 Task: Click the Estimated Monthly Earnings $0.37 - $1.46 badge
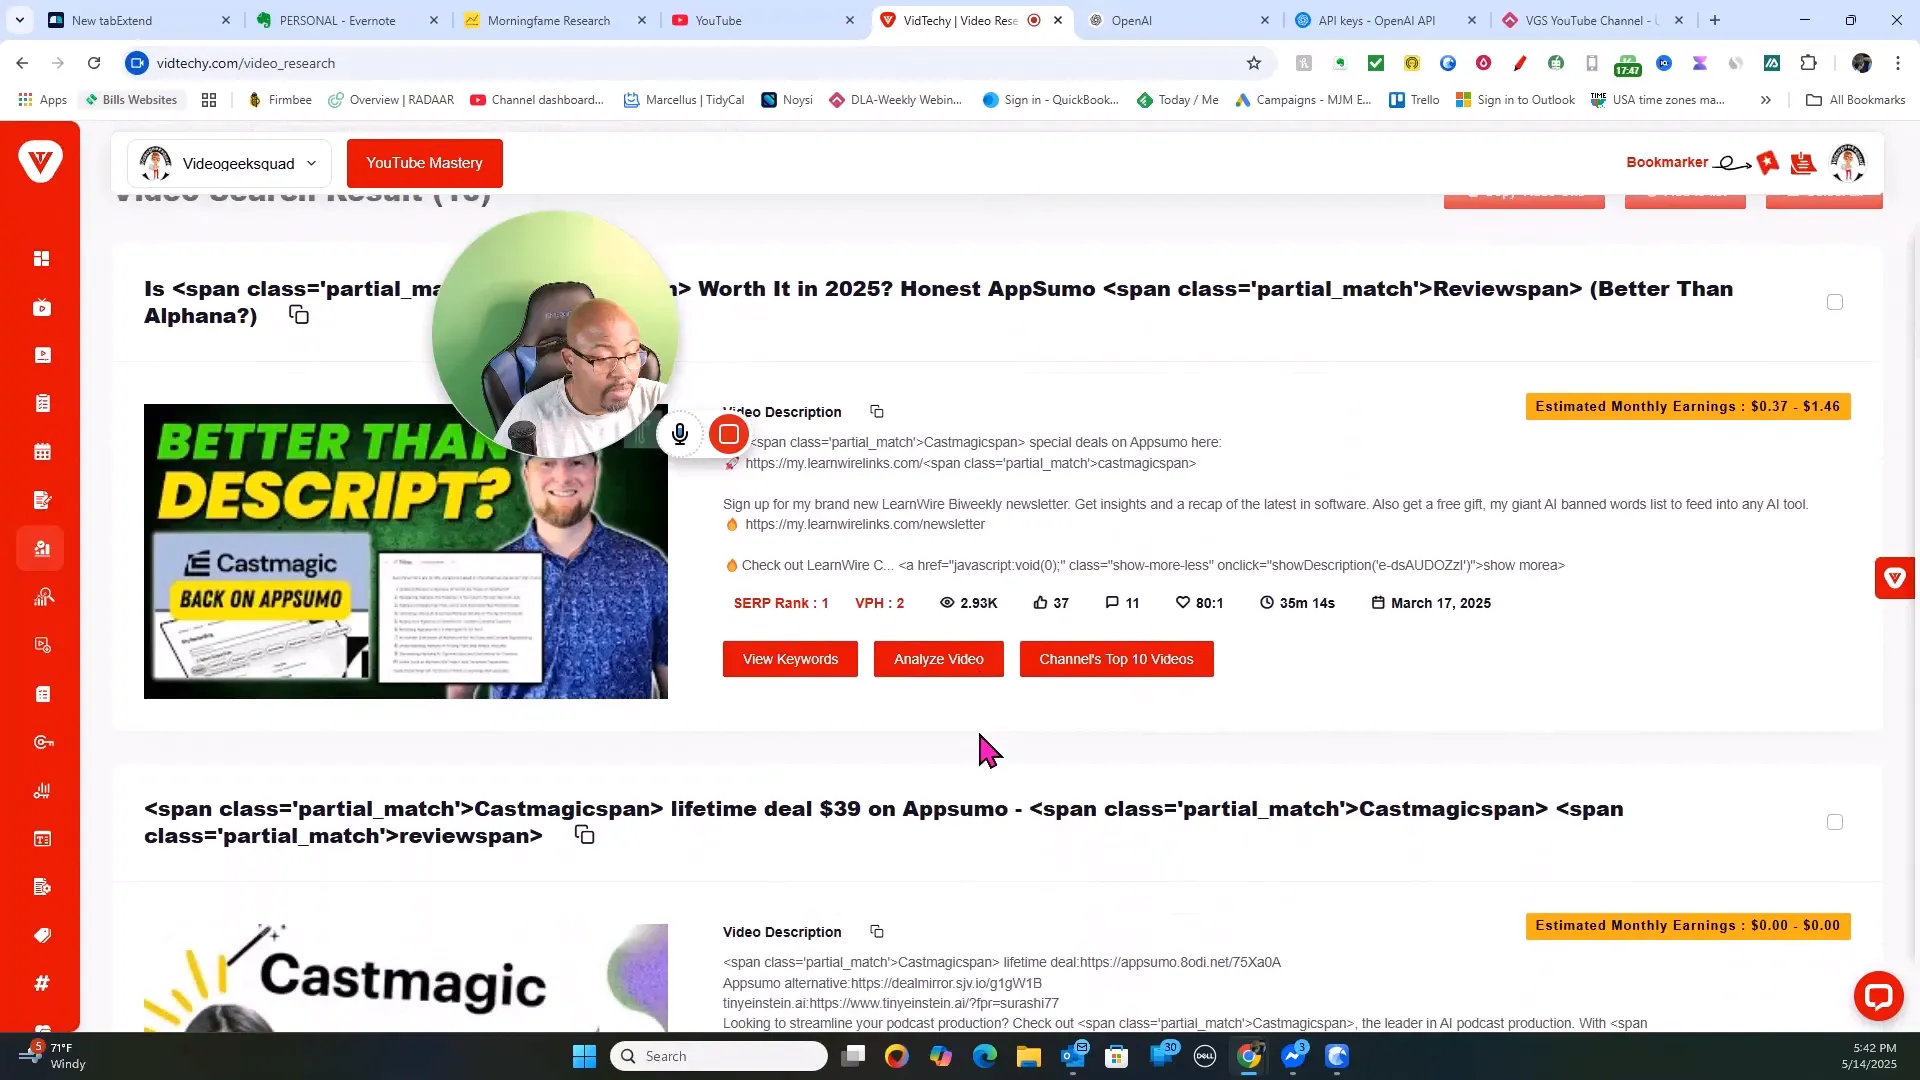coord(1687,406)
